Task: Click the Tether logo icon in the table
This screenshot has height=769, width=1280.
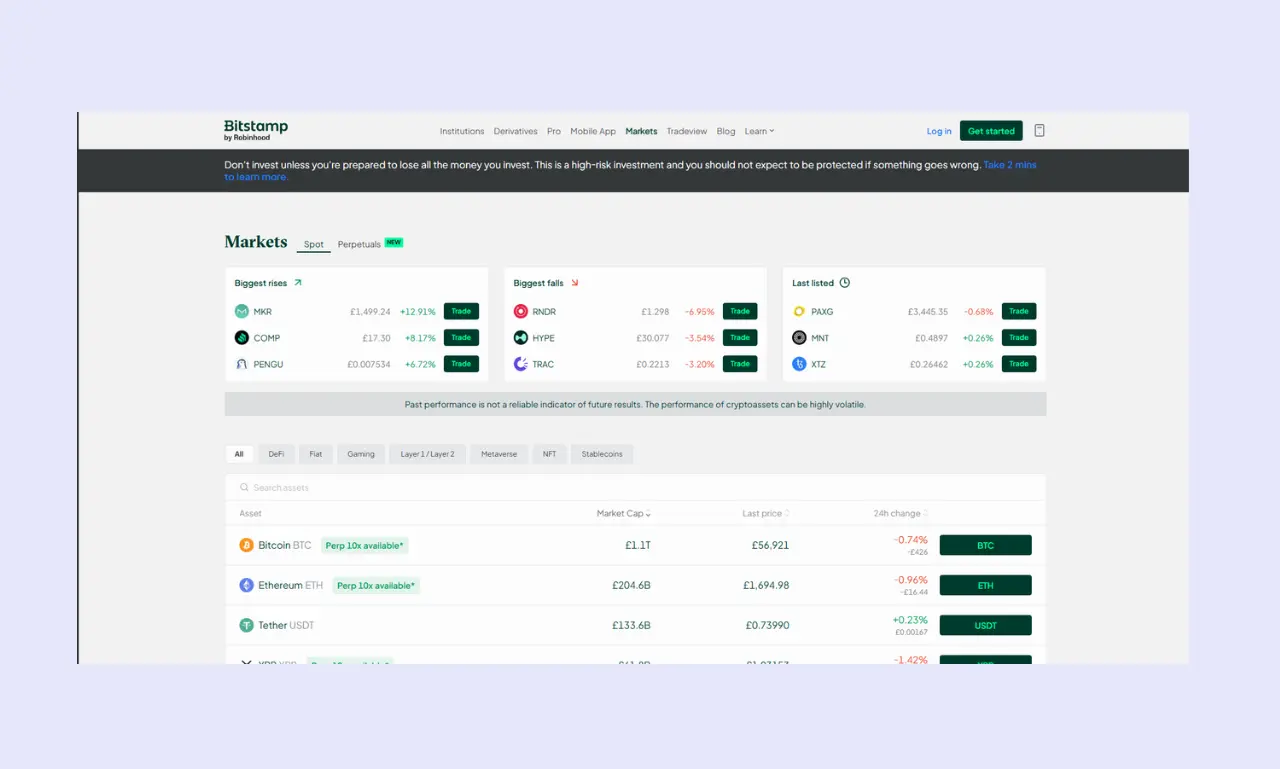Action: coord(246,625)
